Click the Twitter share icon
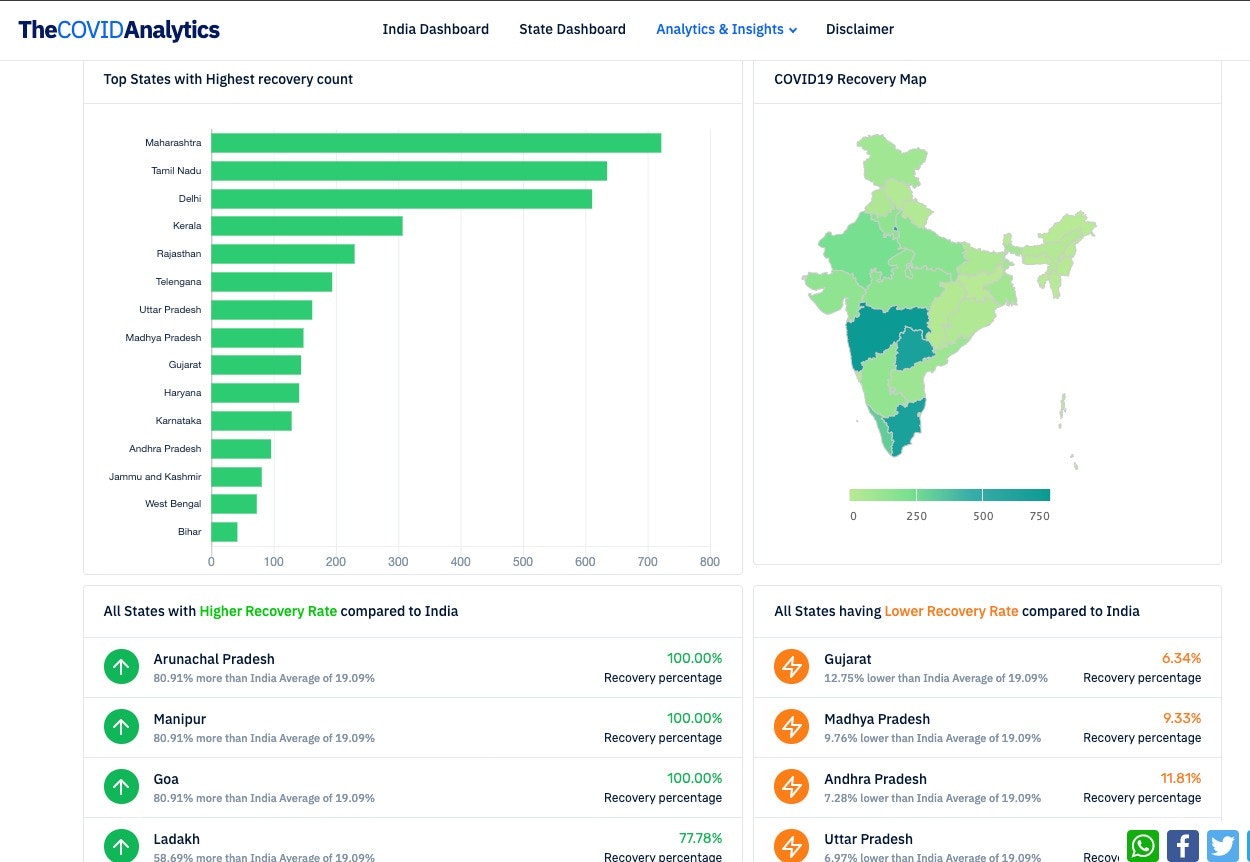Image resolution: width=1250 pixels, height=862 pixels. click(1222, 845)
